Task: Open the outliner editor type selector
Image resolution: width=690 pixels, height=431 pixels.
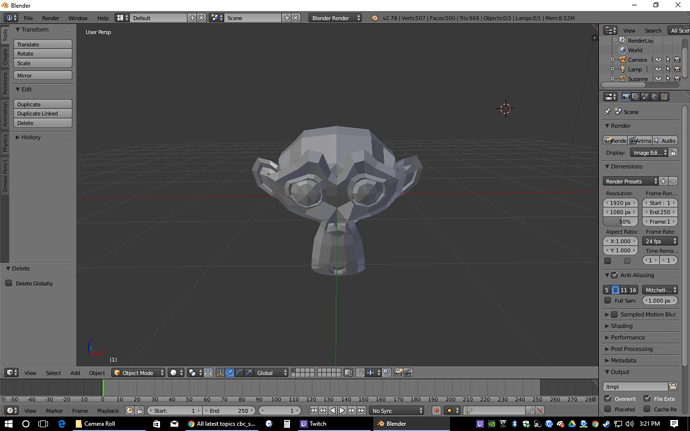Action: 610,30
